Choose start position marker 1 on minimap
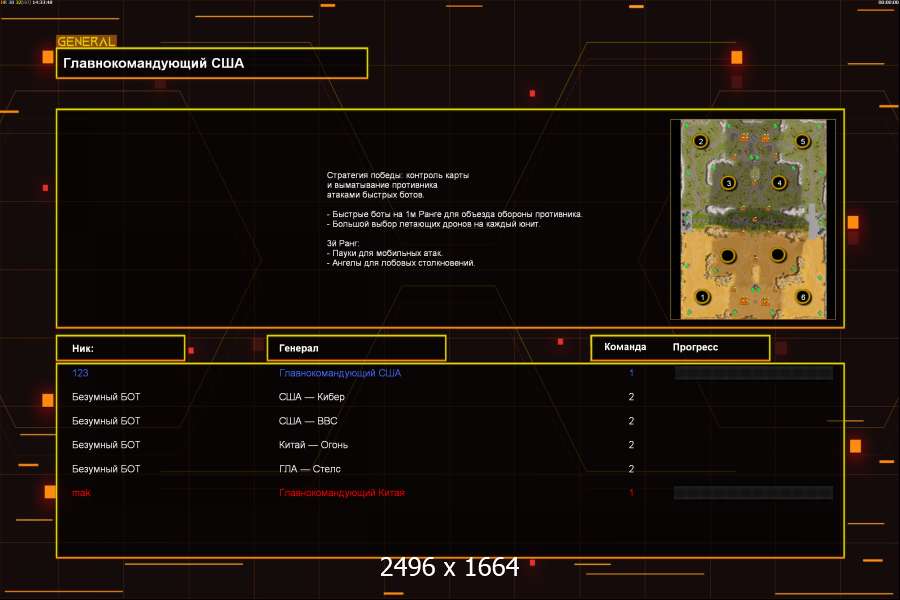 (702, 297)
